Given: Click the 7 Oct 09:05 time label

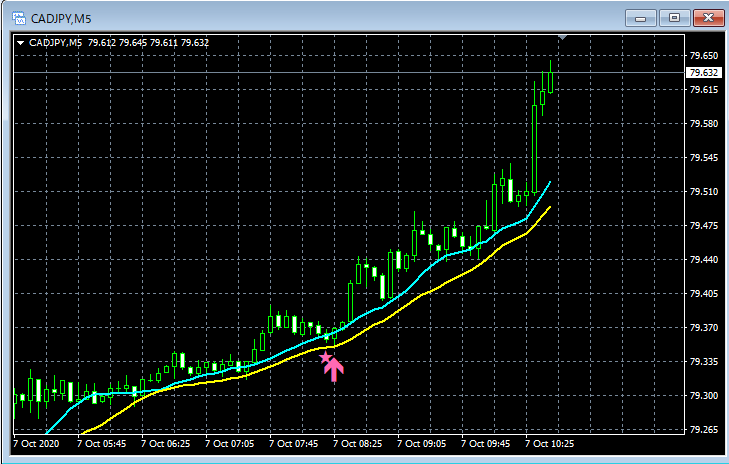Looking at the screenshot, I should tap(422, 444).
